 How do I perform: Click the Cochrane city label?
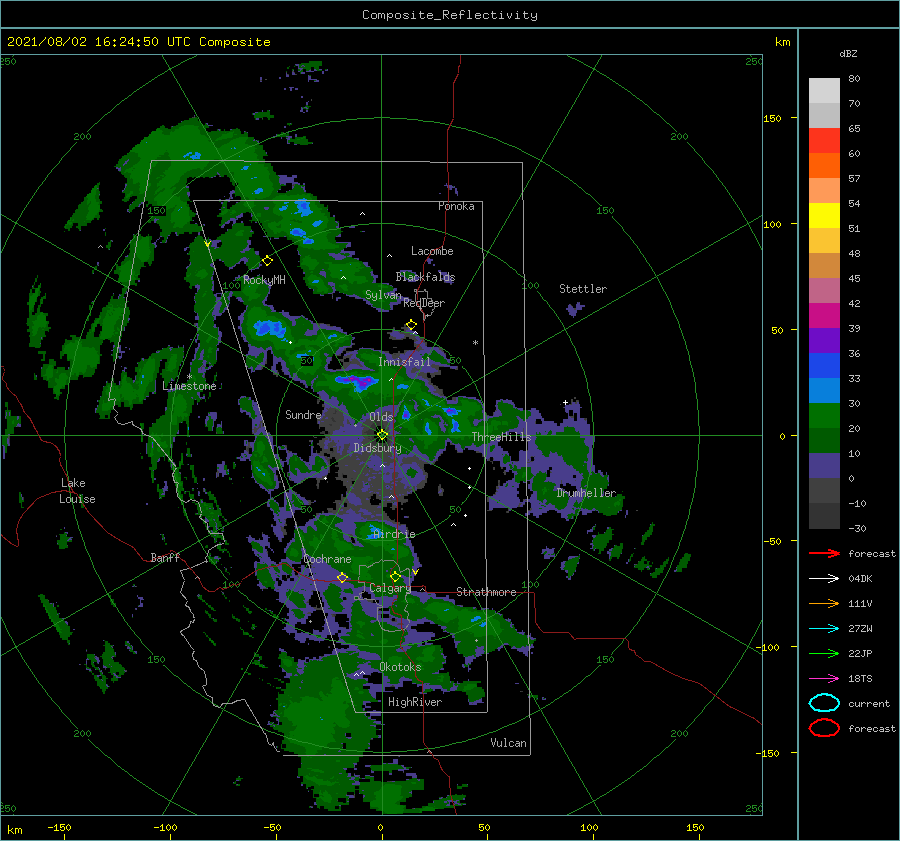point(327,559)
